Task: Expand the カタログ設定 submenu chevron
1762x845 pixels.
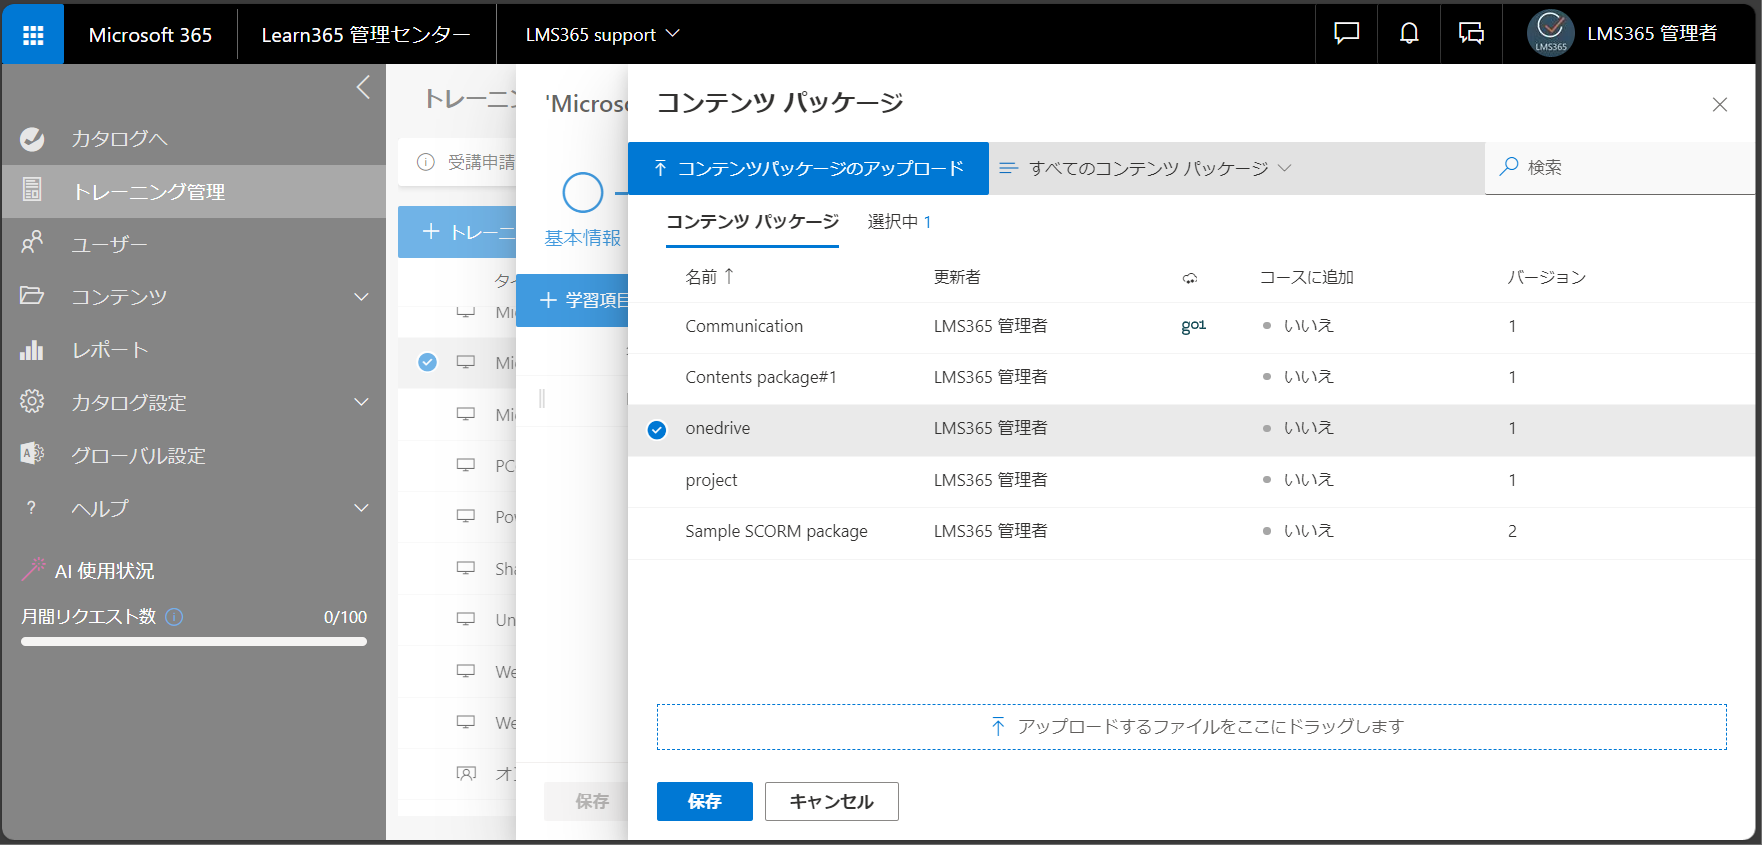Action: coord(362,402)
